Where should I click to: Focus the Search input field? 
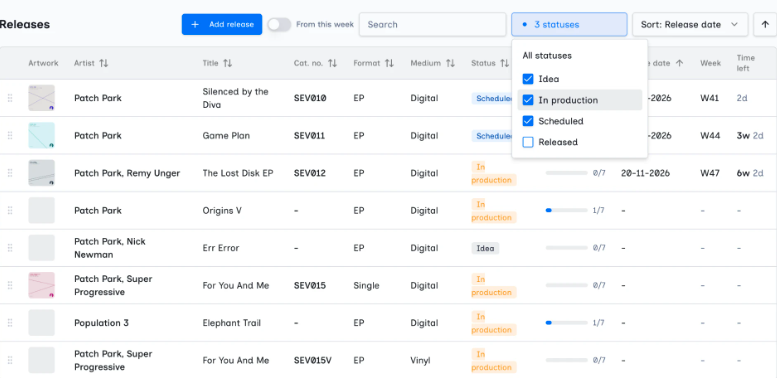coord(432,24)
